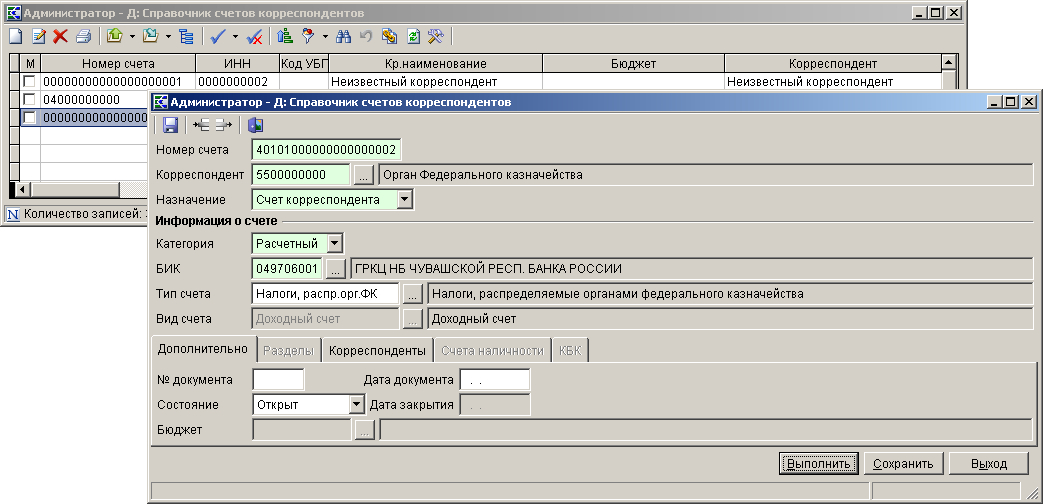1043x504 pixels.
Task: Click the hammer and wrench settings icon
Action: click(435, 37)
